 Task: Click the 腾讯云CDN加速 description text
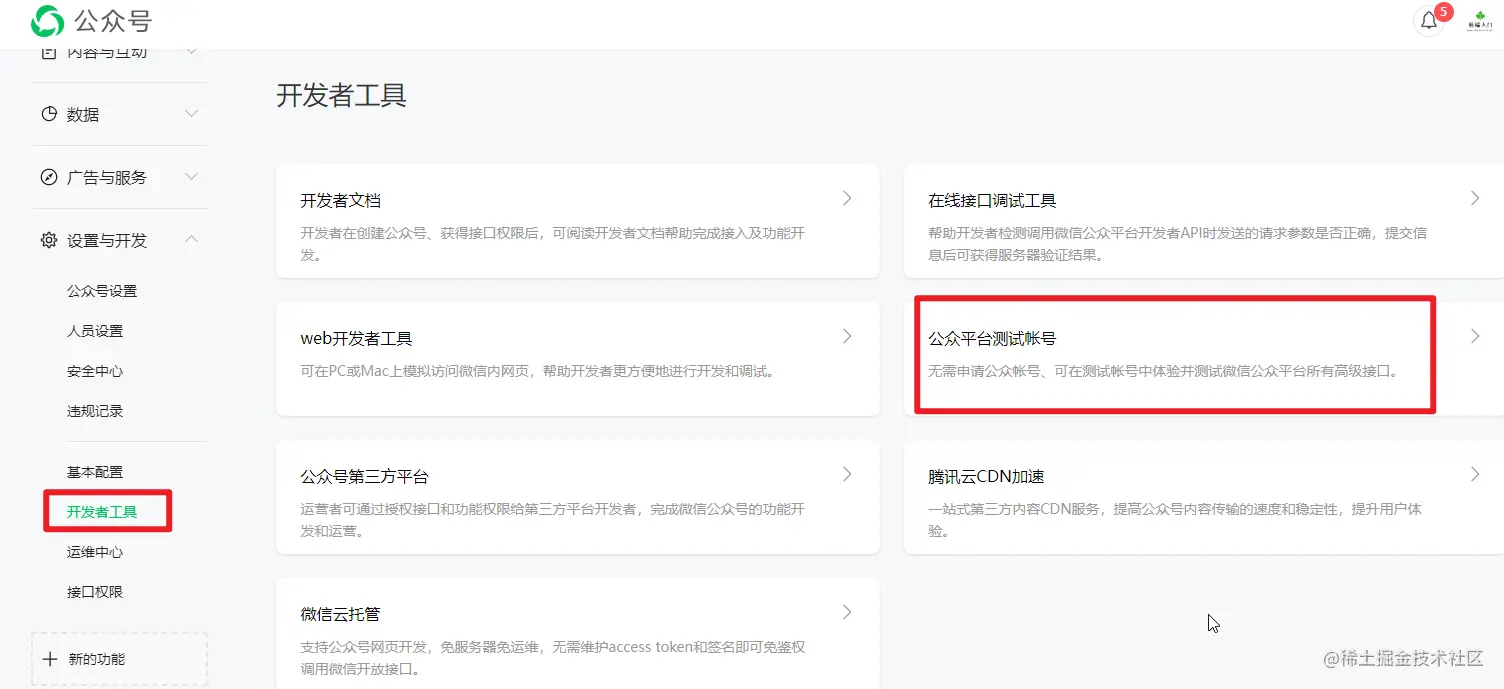click(1175, 520)
